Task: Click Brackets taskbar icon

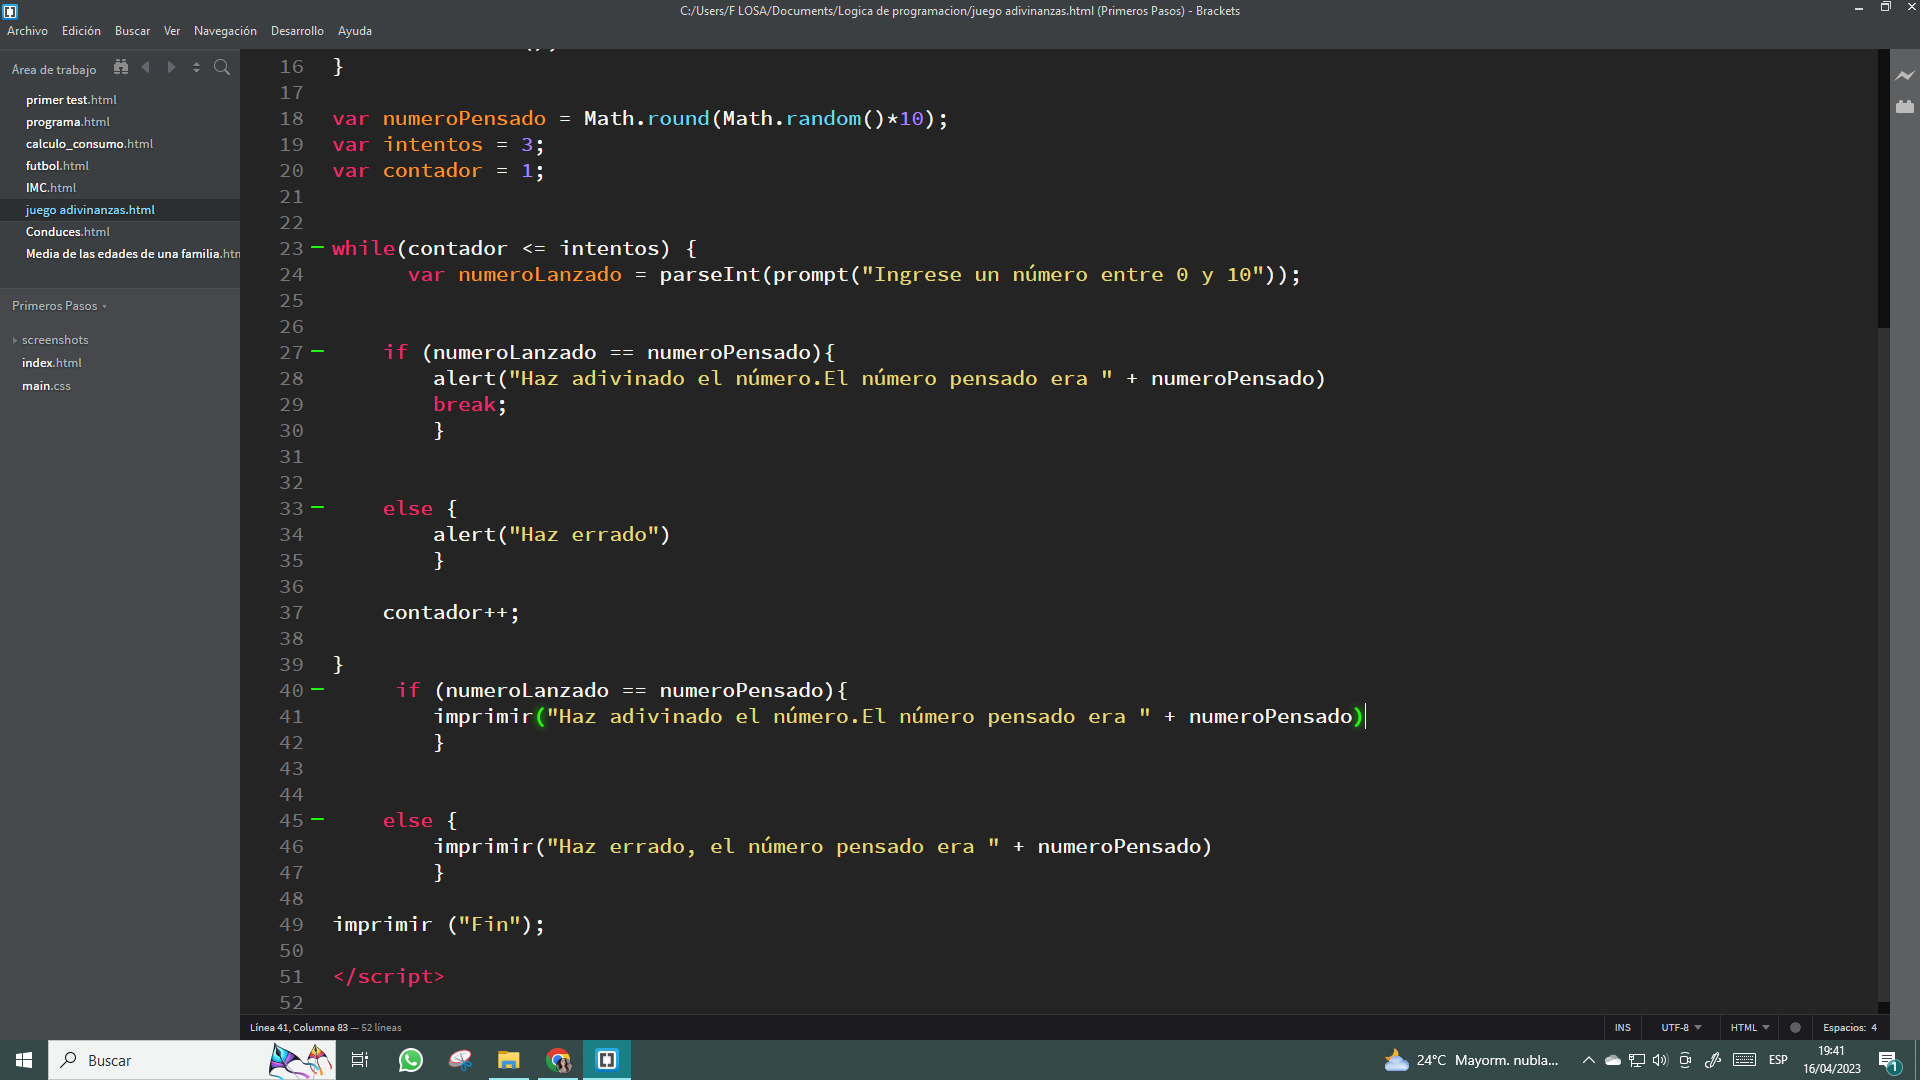Action: pyautogui.click(x=607, y=1060)
